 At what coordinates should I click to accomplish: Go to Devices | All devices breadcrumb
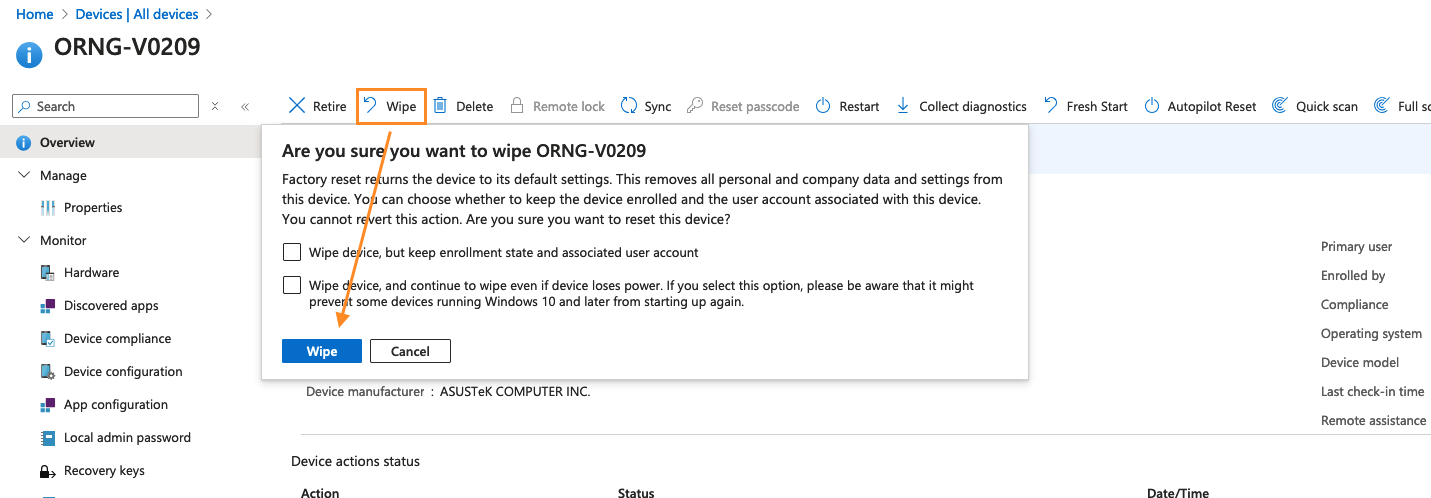pyautogui.click(x=137, y=14)
